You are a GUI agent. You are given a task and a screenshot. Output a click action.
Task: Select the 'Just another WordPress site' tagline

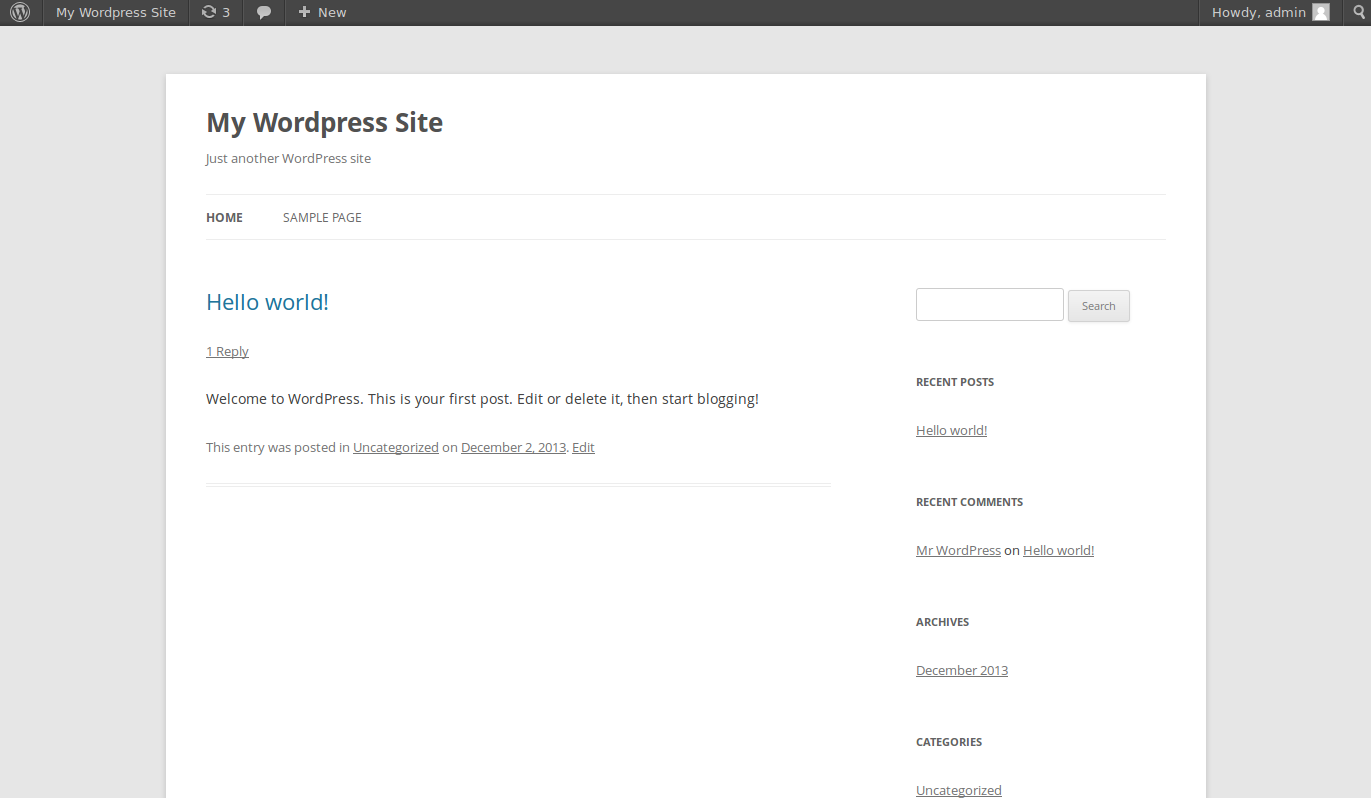click(x=288, y=158)
